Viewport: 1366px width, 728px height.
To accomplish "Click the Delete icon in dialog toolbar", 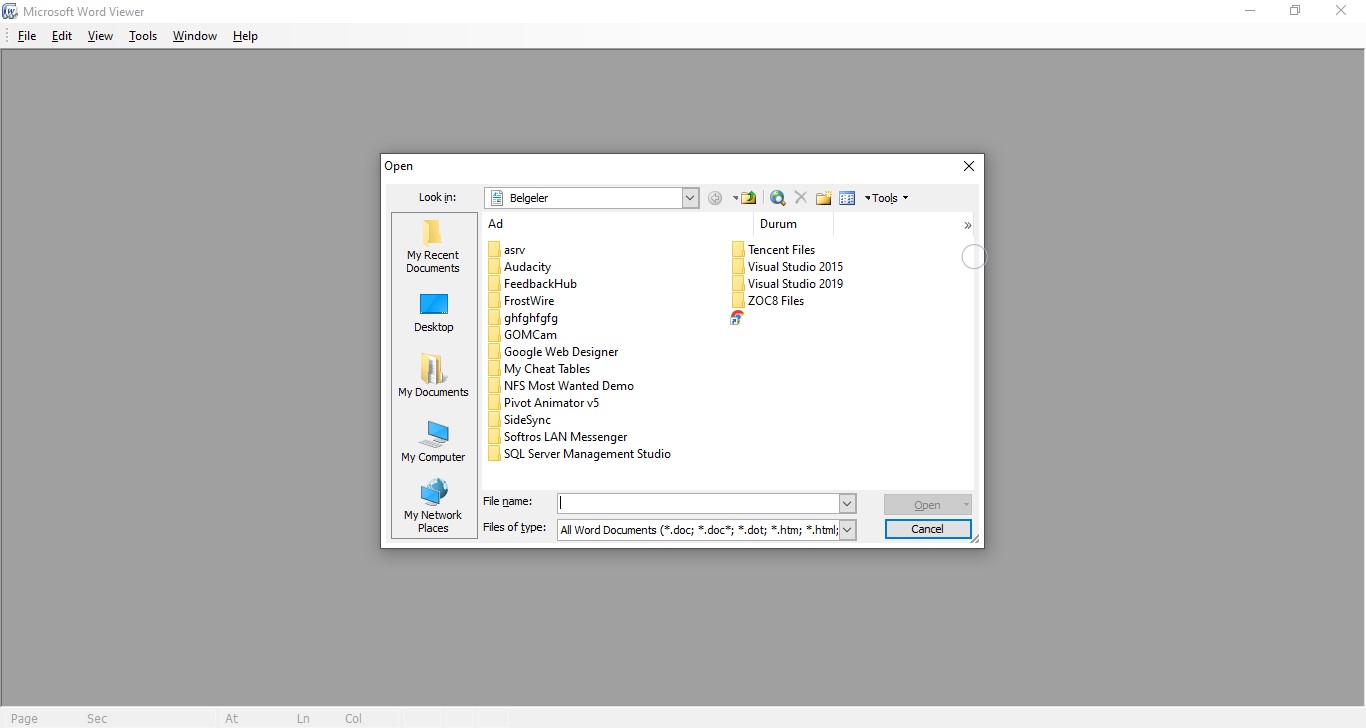I will coord(800,198).
